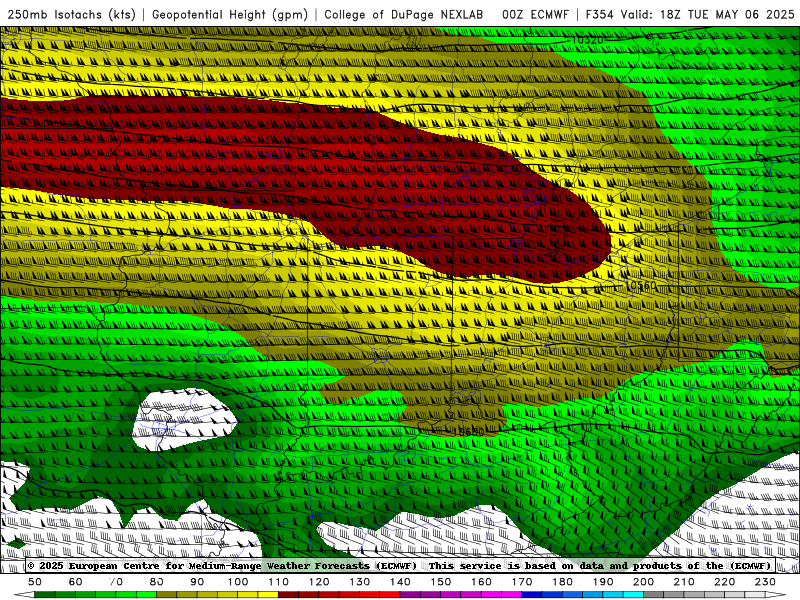
Task: Click the 190 value on the legend
Action: [x=604, y=582]
